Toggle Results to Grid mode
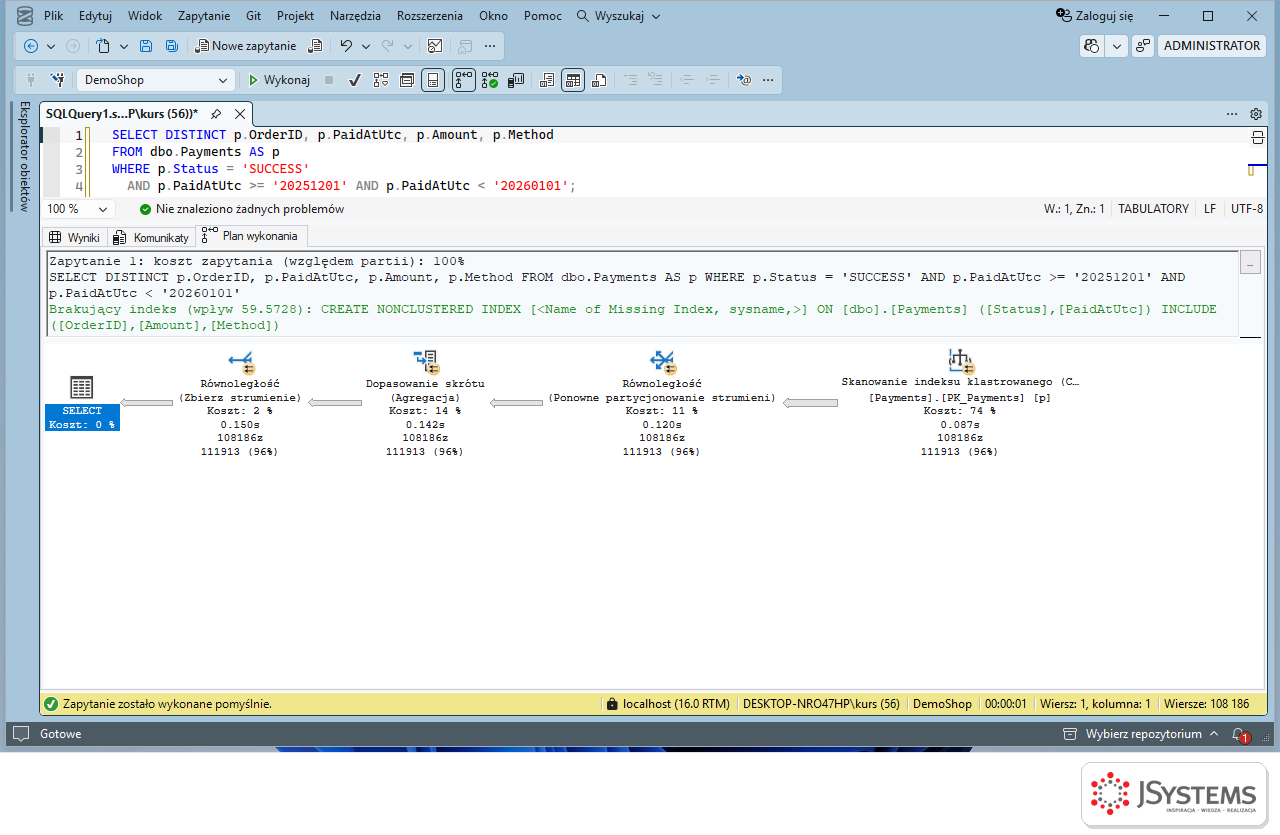This screenshot has height=835, width=1280. coord(573,80)
